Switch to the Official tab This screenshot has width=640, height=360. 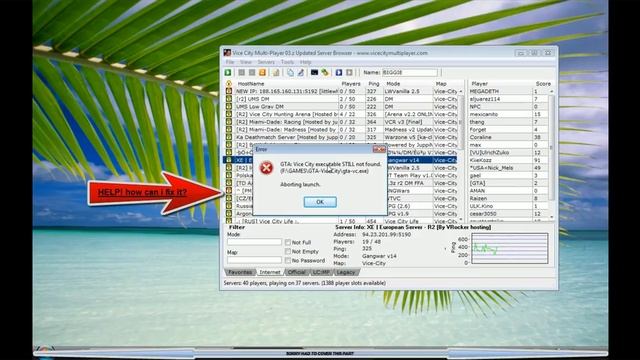[x=297, y=272]
